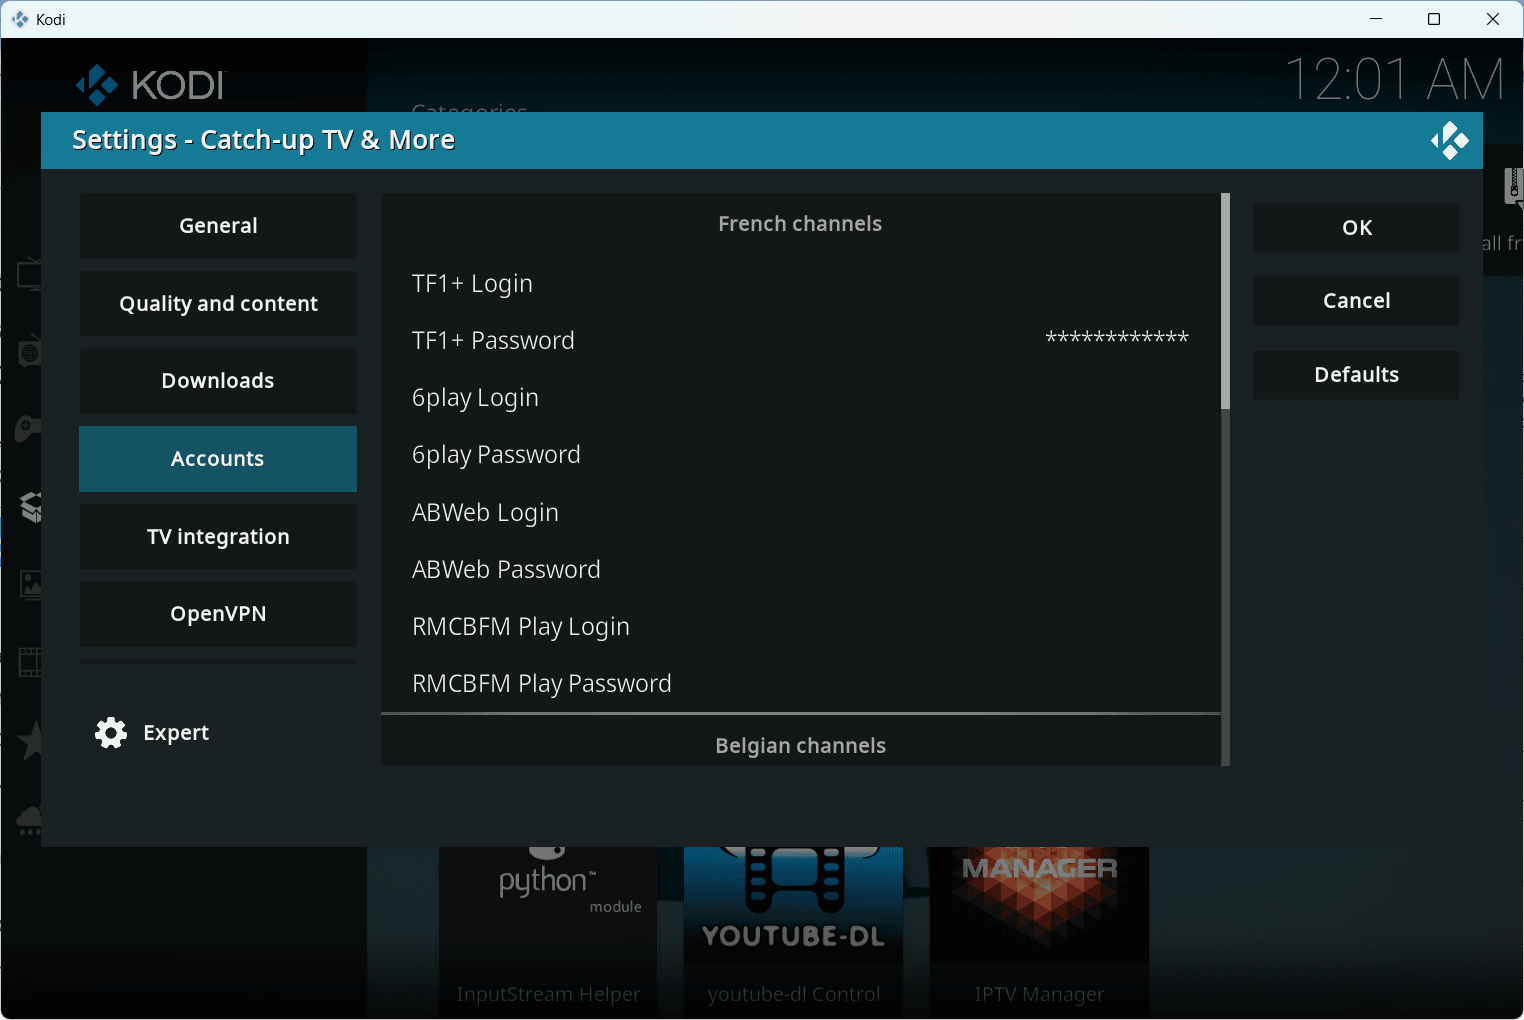
Task: Click the KODI logo in the top-left
Action: [x=151, y=85]
